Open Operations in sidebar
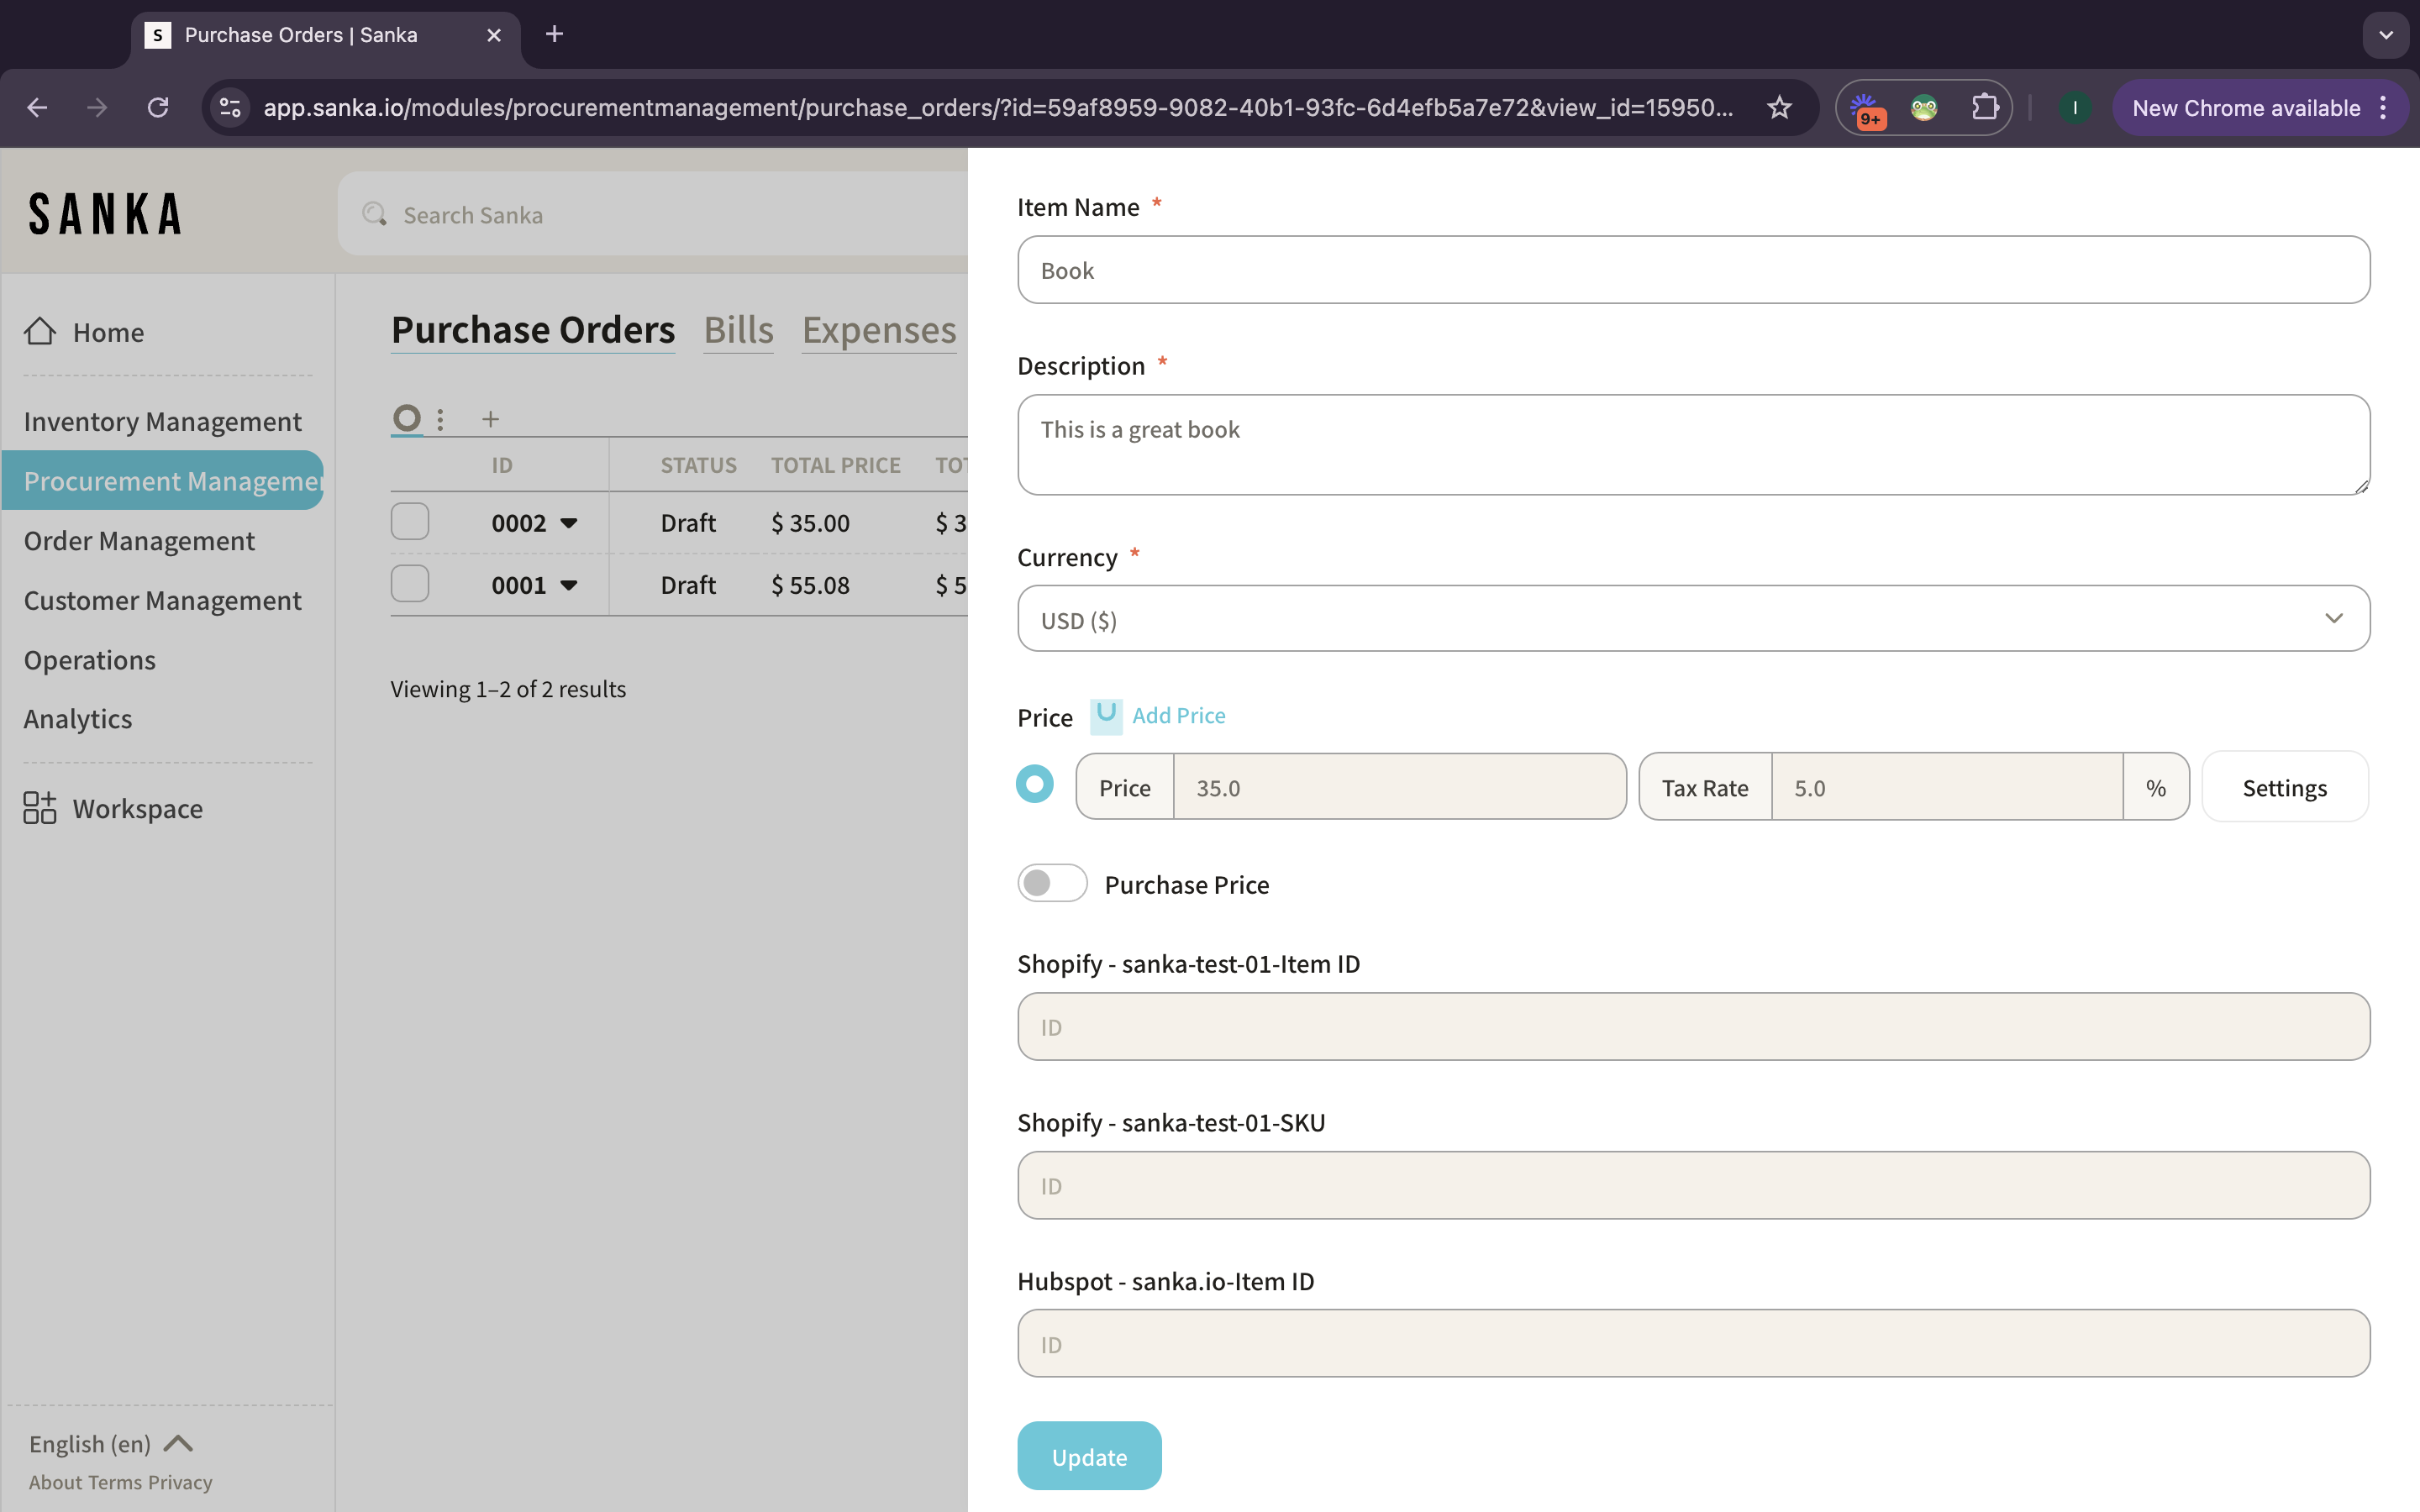 click(89, 660)
